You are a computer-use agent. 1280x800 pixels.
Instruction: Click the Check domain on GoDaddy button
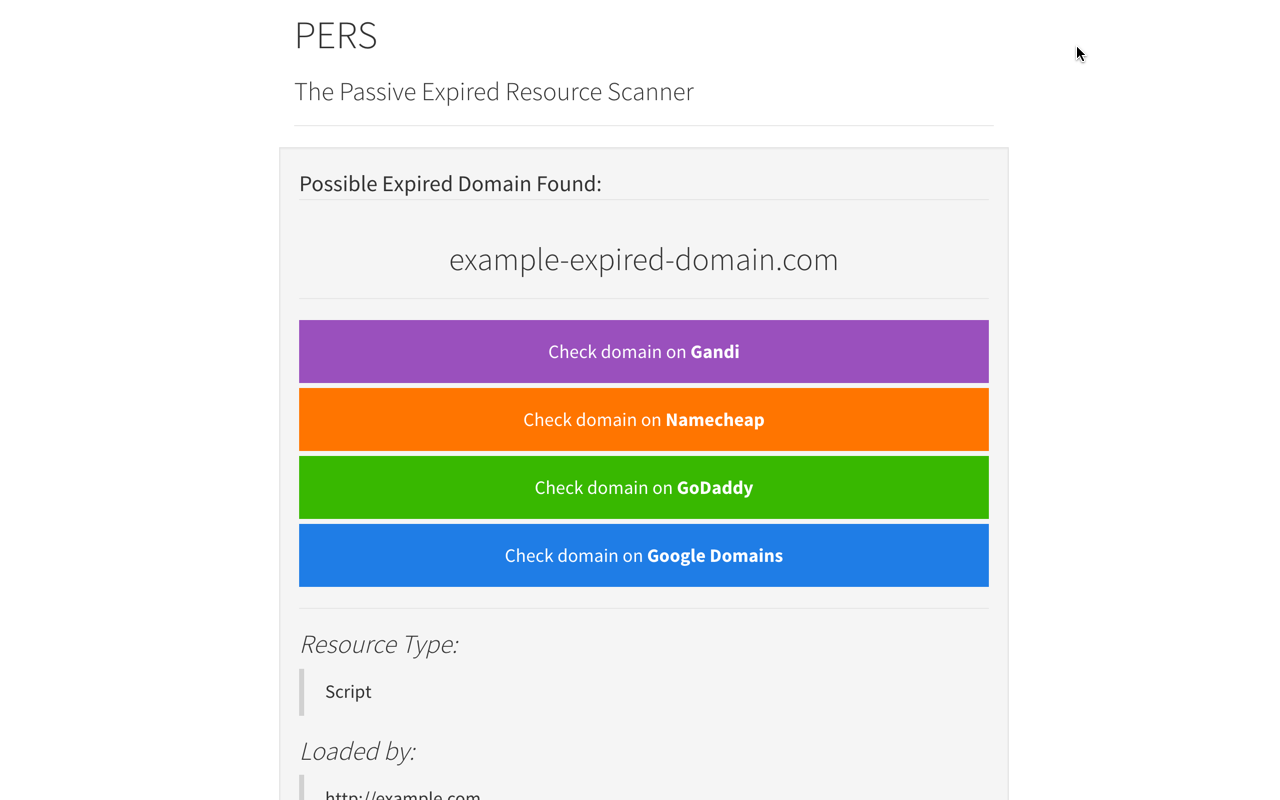[643, 487]
